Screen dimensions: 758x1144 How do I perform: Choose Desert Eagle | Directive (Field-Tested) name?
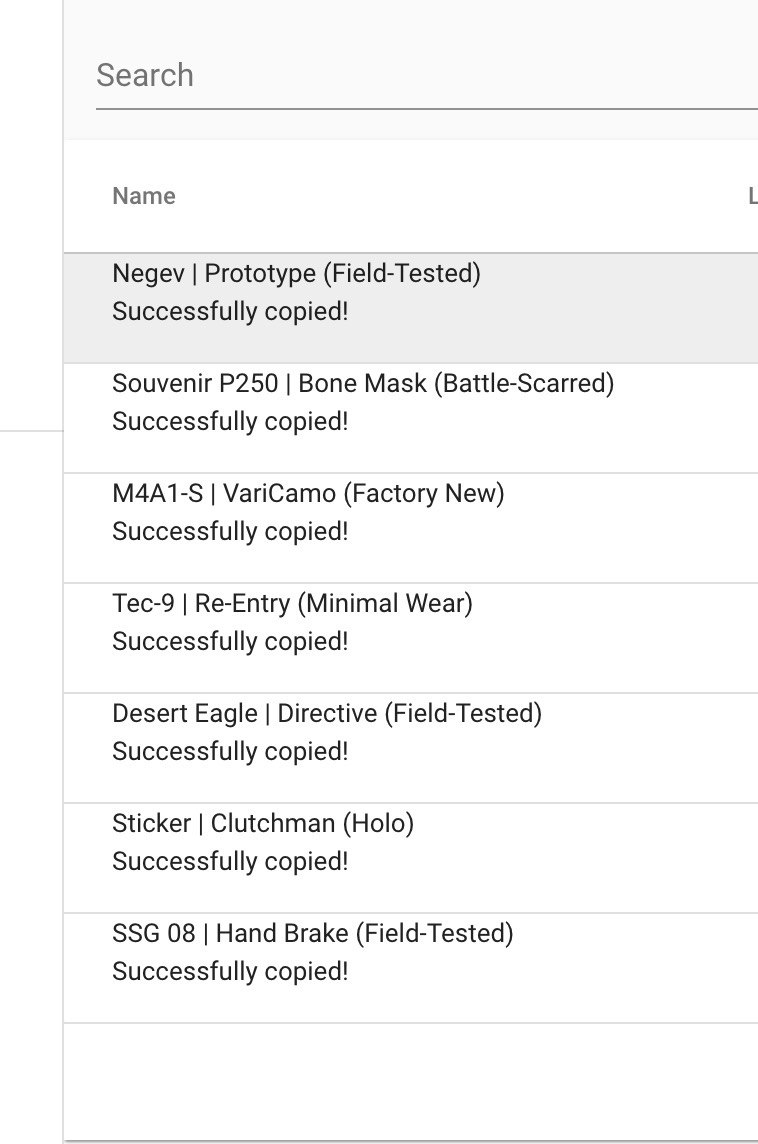(x=327, y=714)
